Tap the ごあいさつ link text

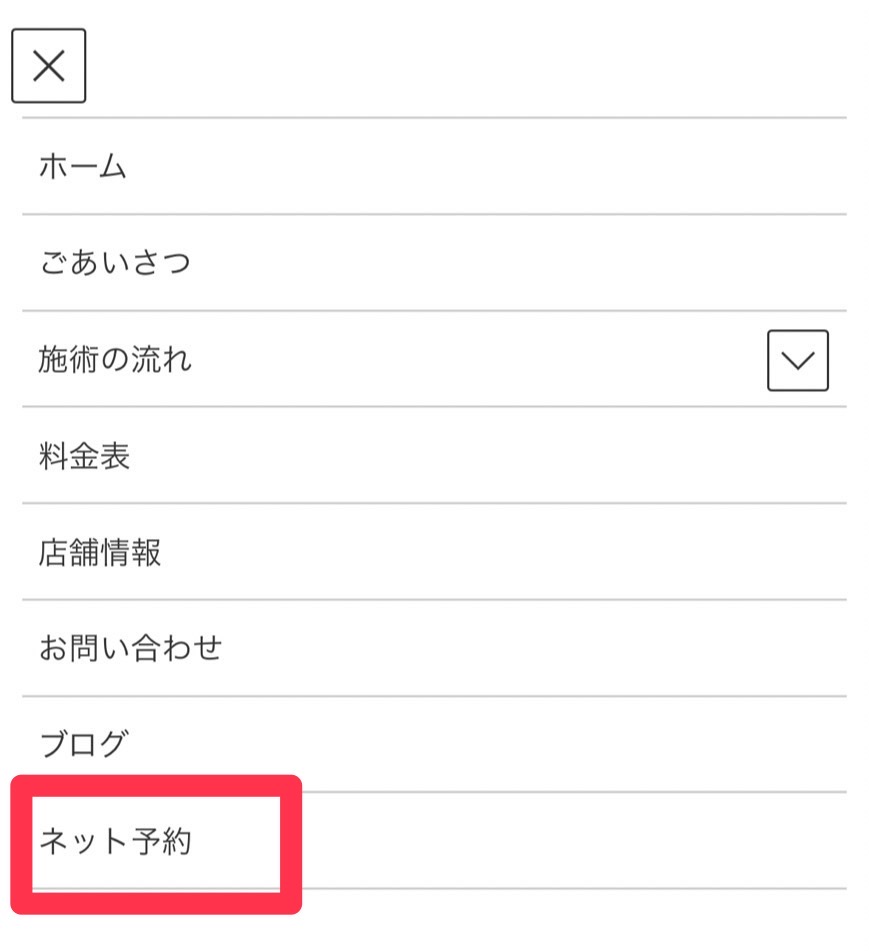(x=114, y=263)
